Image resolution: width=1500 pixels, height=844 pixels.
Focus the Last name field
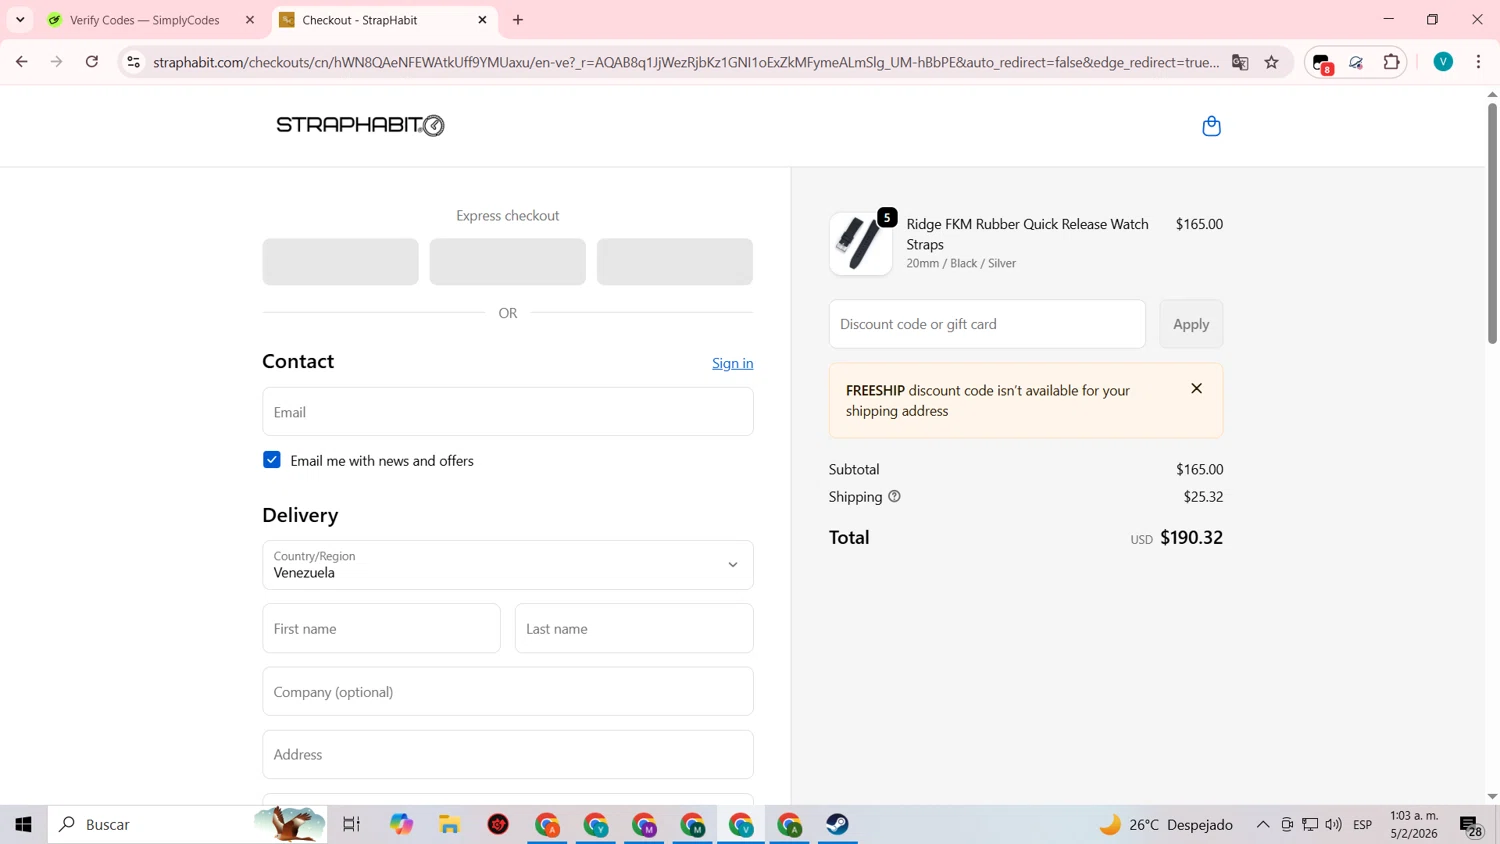[x=634, y=629]
